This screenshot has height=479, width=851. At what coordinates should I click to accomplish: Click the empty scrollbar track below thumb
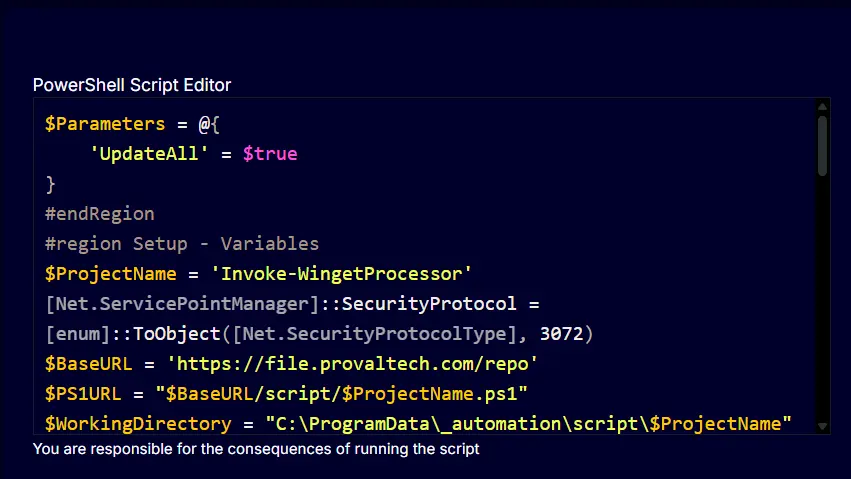point(822,298)
